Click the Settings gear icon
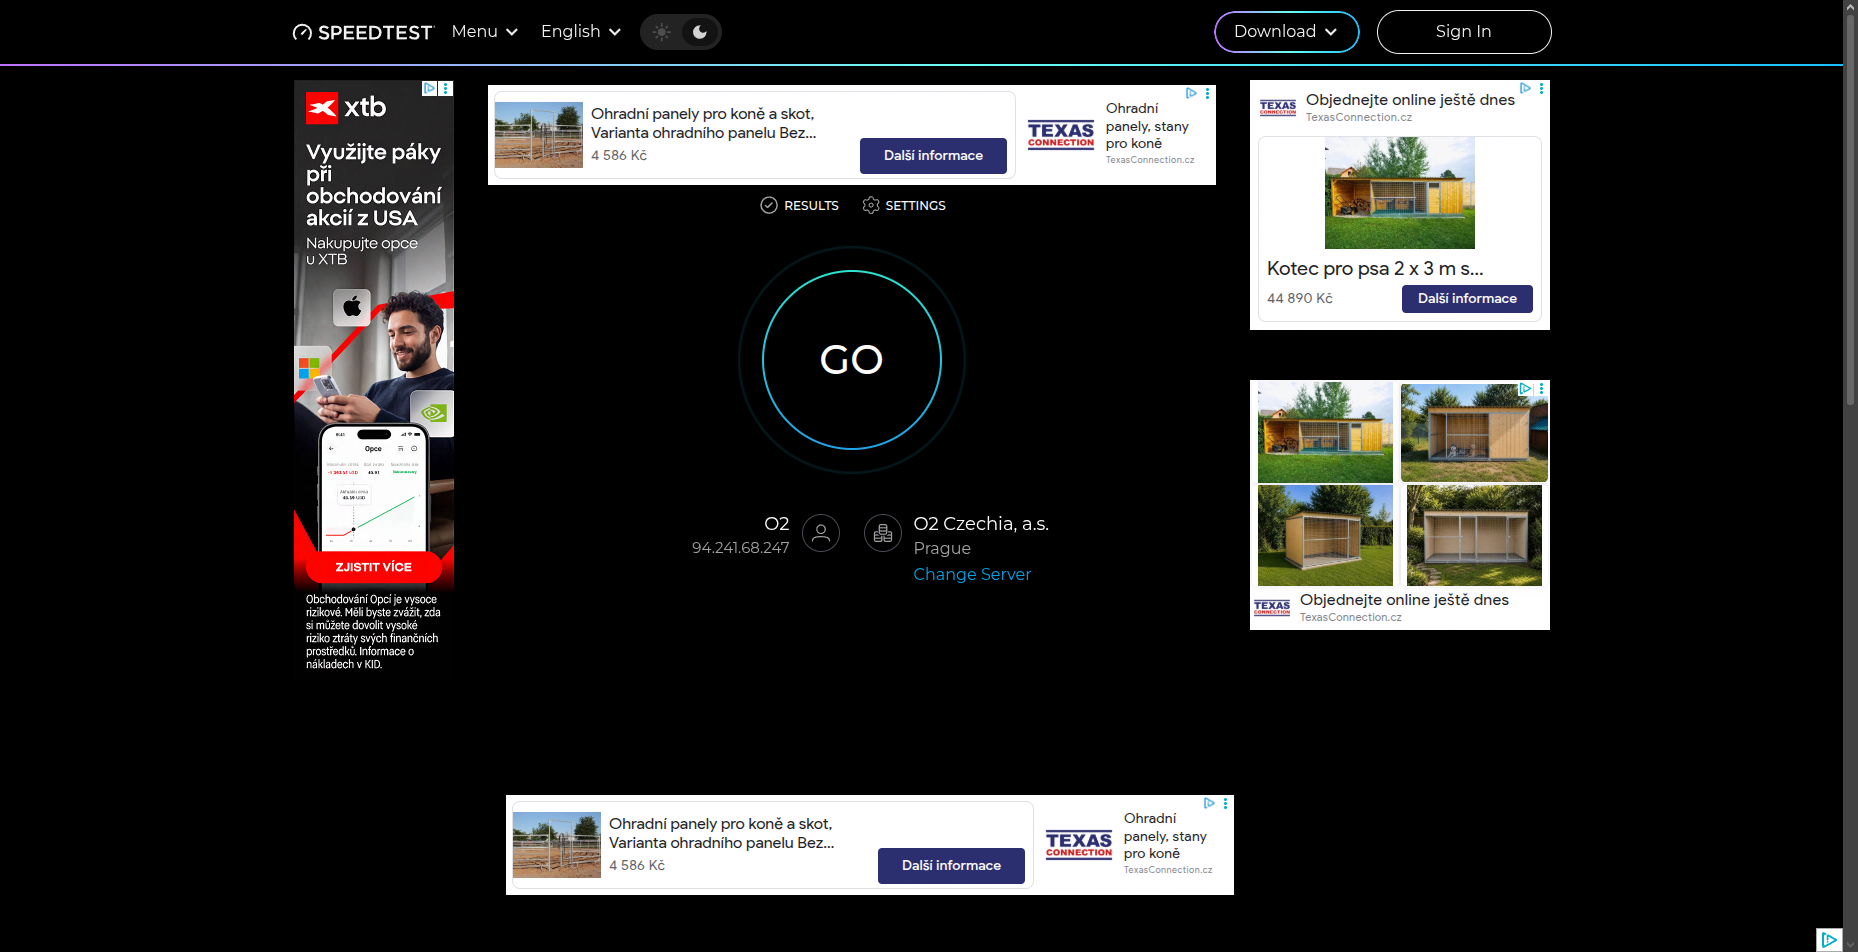The width and height of the screenshot is (1858, 952). [x=871, y=205]
